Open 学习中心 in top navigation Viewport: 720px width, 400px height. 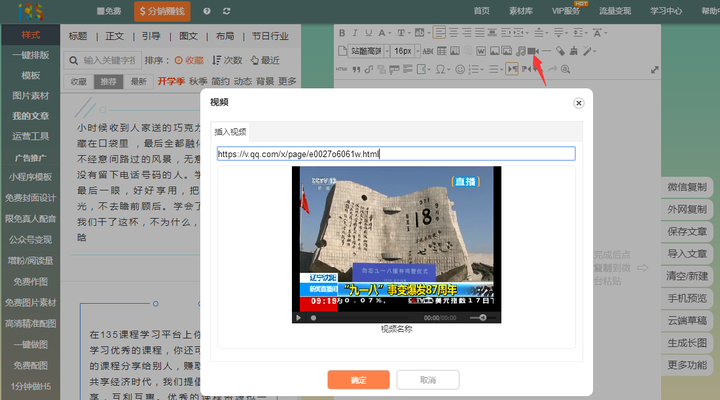[x=666, y=11]
